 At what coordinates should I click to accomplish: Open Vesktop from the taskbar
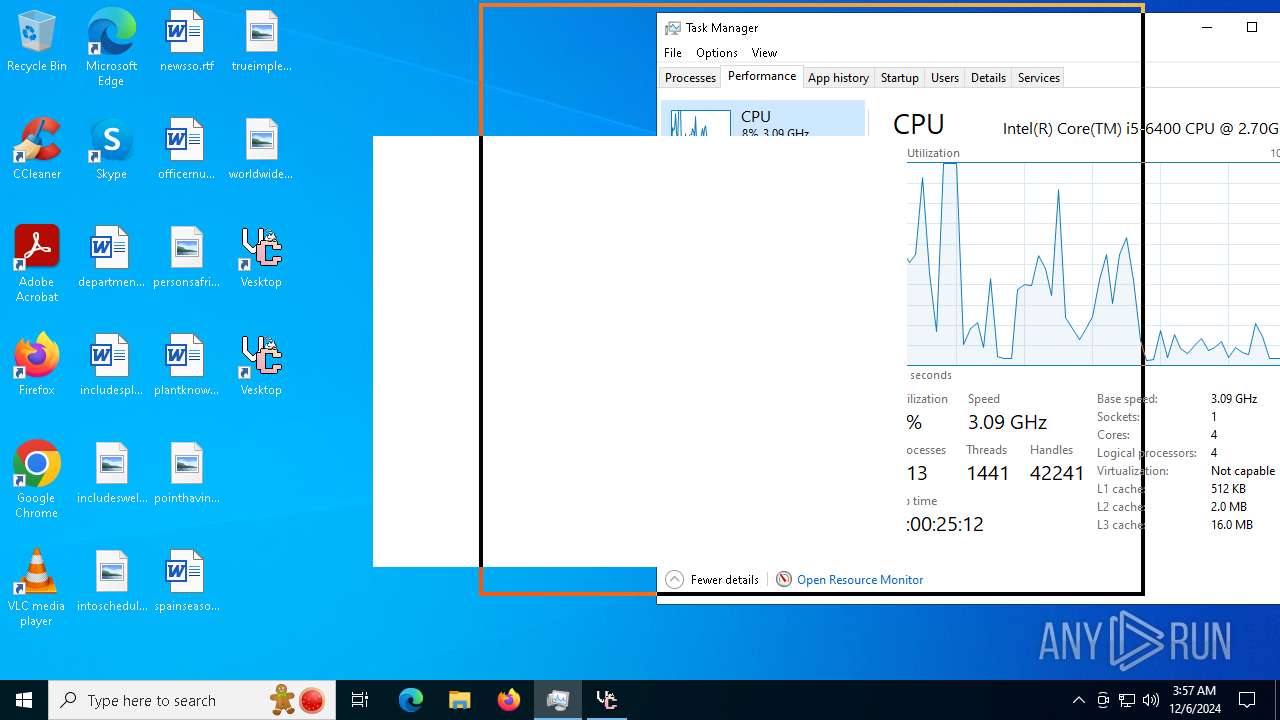606,700
